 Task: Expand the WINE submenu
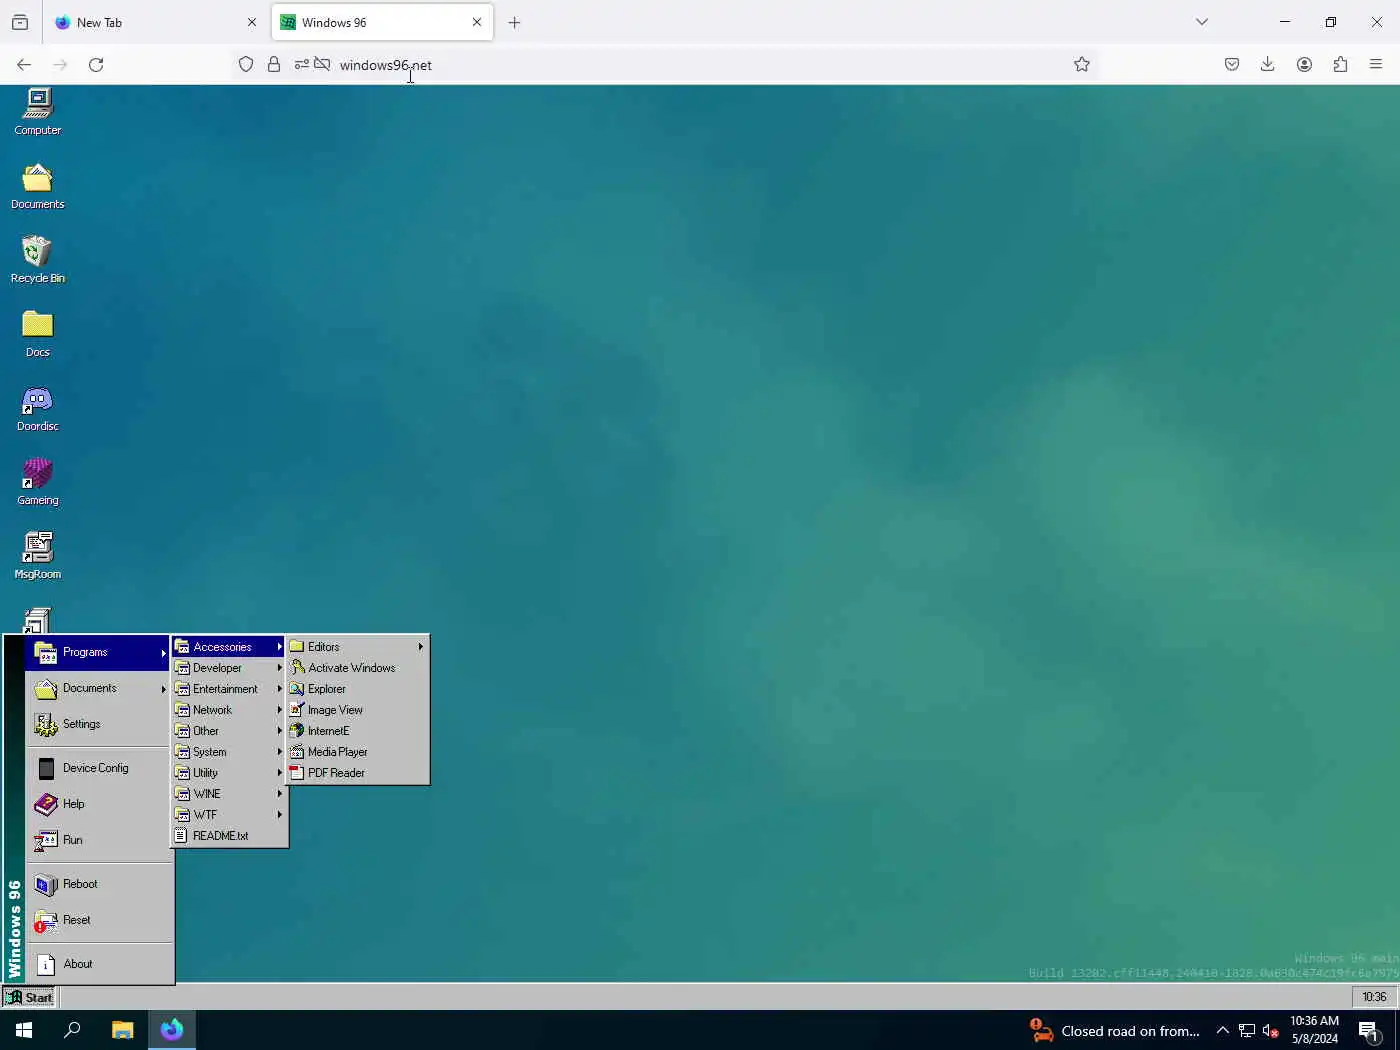(229, 794)
